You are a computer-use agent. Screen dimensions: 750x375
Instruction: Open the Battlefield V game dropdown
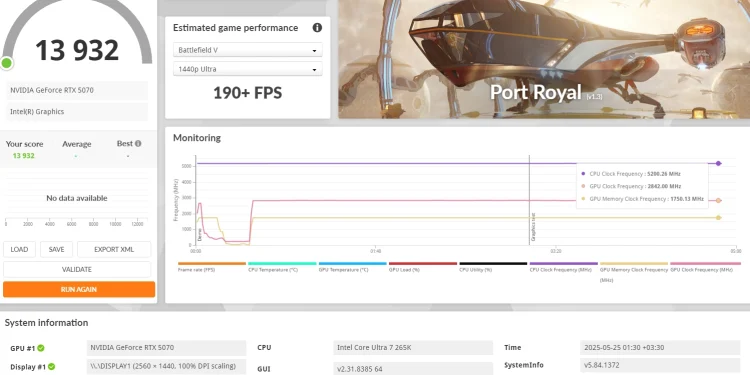tap(248, 50)
